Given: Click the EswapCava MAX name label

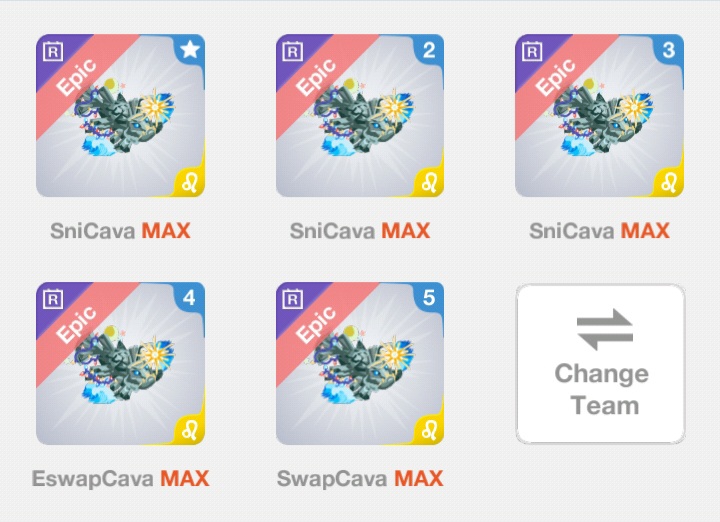Looking at the screenshot, I should [120, 479].
